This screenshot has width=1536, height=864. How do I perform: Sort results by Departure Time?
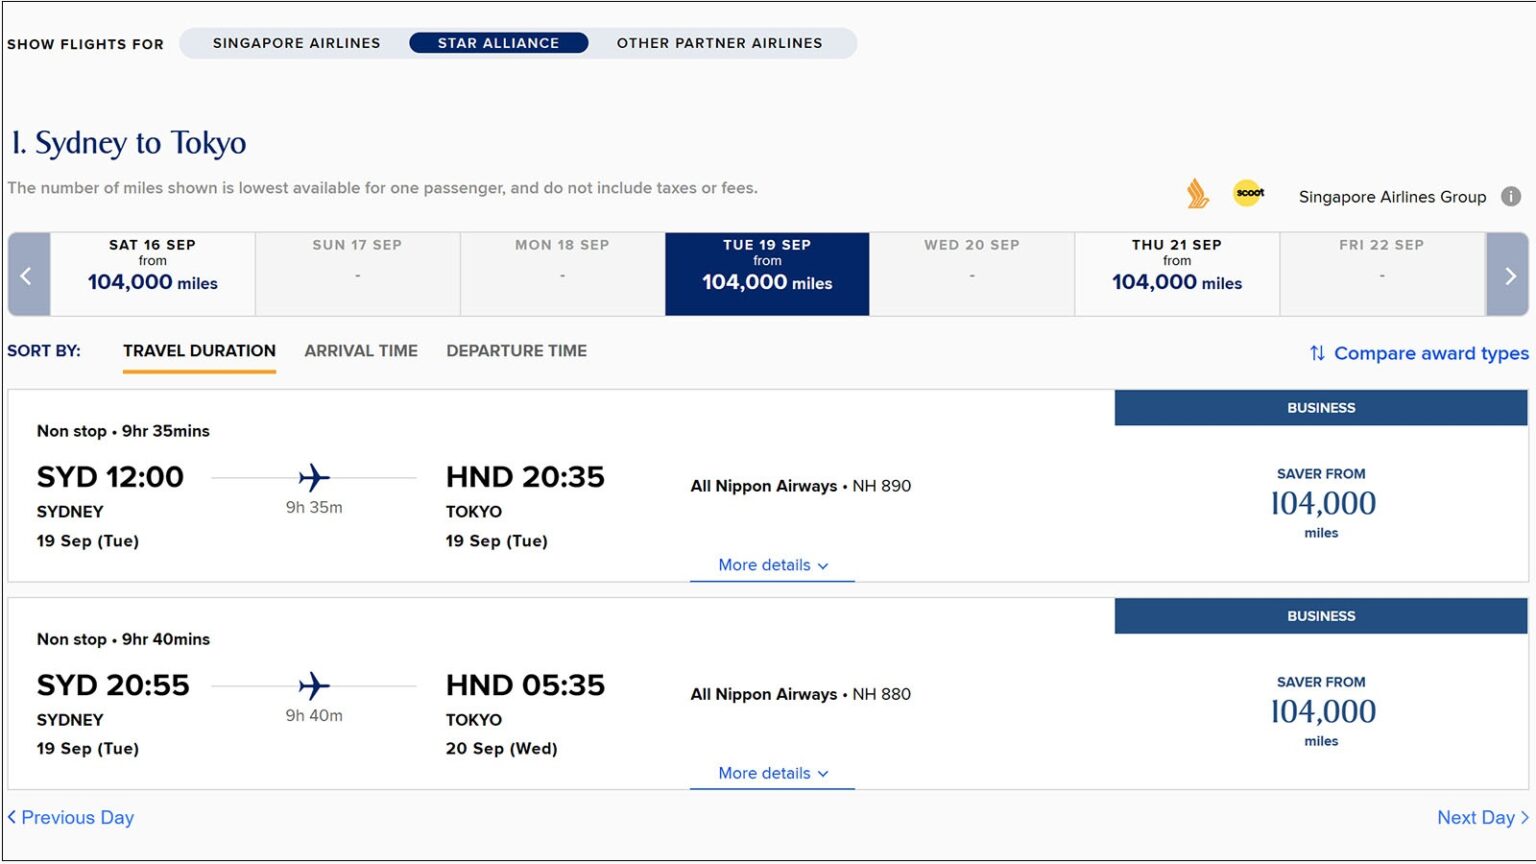tap(517, 351)
